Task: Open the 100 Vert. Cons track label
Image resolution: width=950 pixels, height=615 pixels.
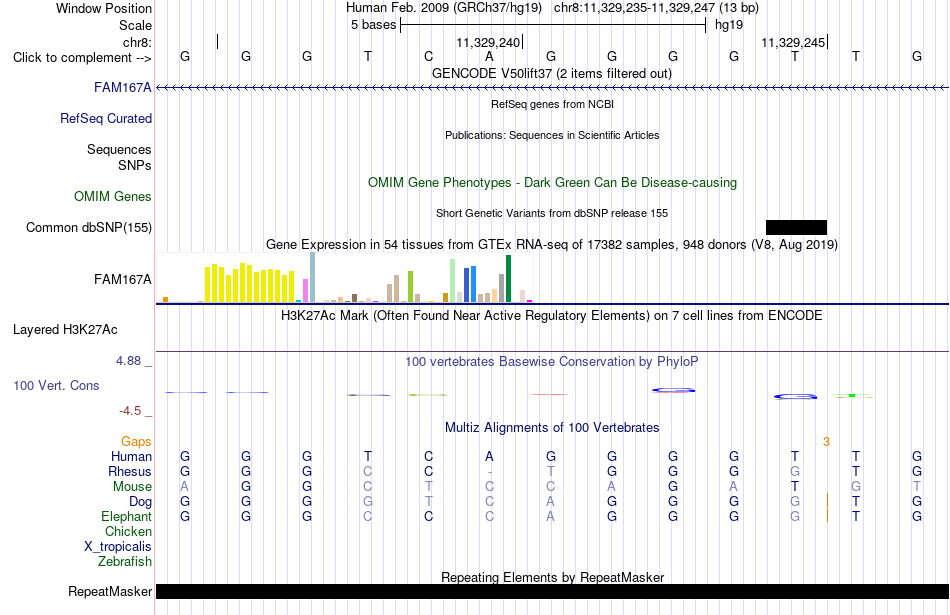Action: [x=56, y=386]
